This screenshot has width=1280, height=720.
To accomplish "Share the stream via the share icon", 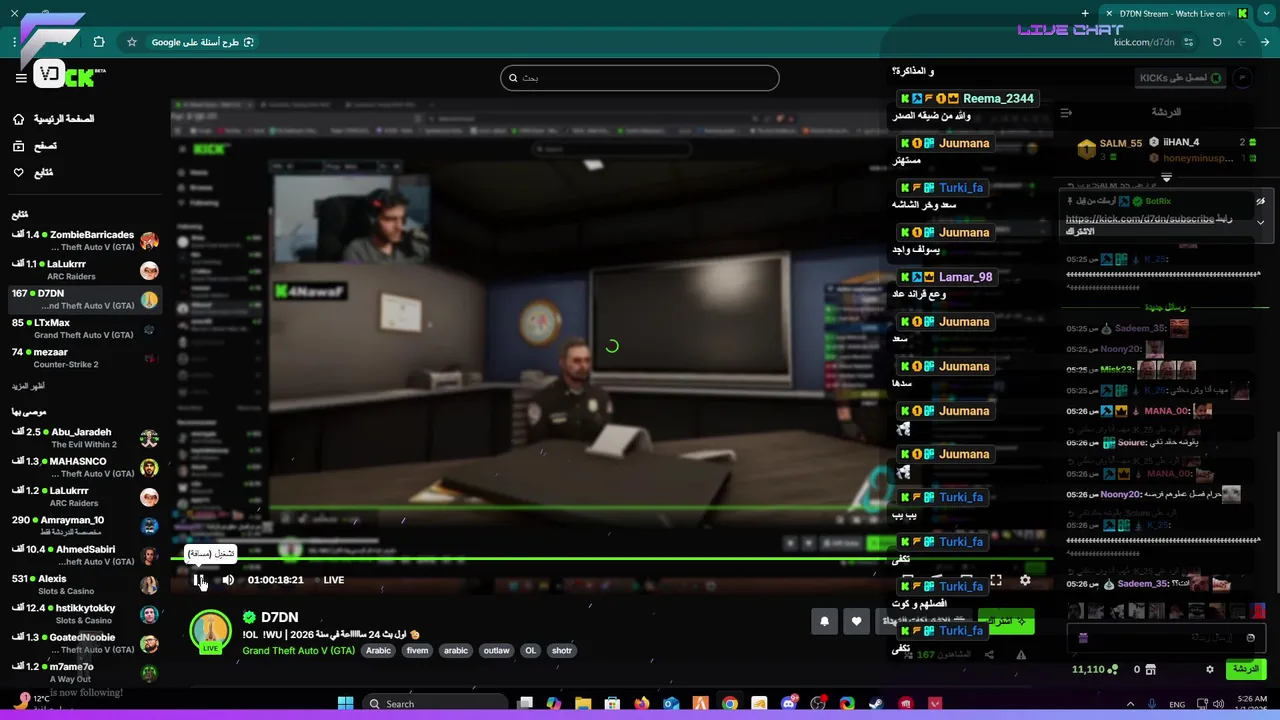I will point(989,655).
